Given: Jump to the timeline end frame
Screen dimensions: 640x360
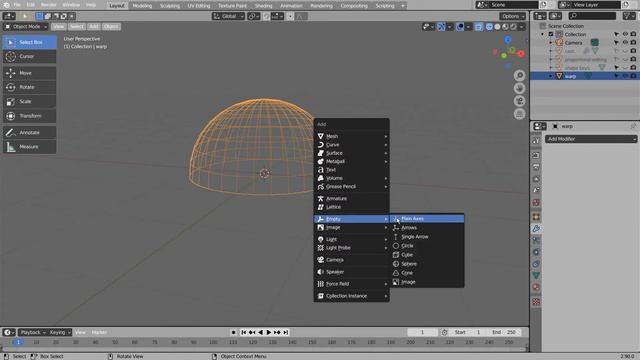Looking at the screenshot, I should [x=286, y=333].
